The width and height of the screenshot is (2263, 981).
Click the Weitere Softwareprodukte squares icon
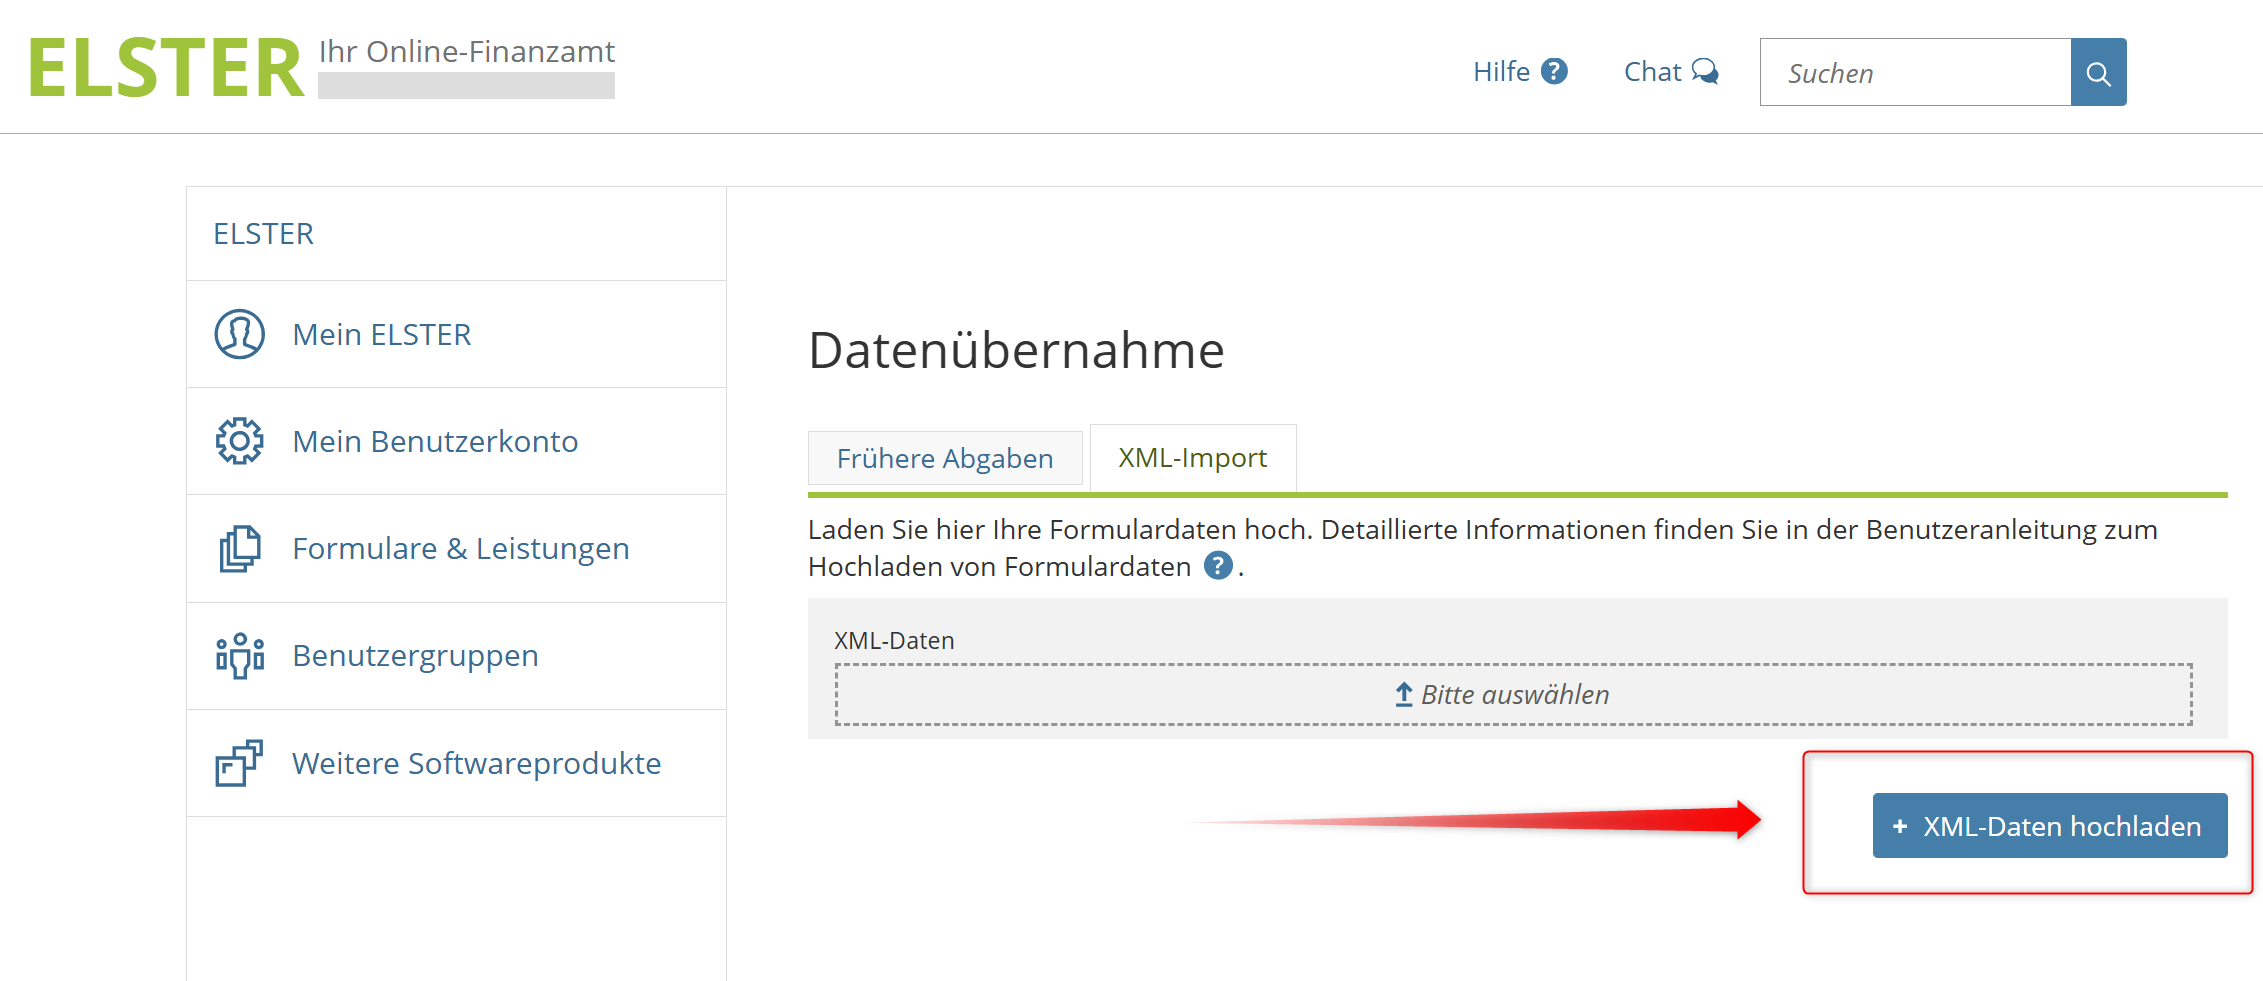(x=239, y=763)
